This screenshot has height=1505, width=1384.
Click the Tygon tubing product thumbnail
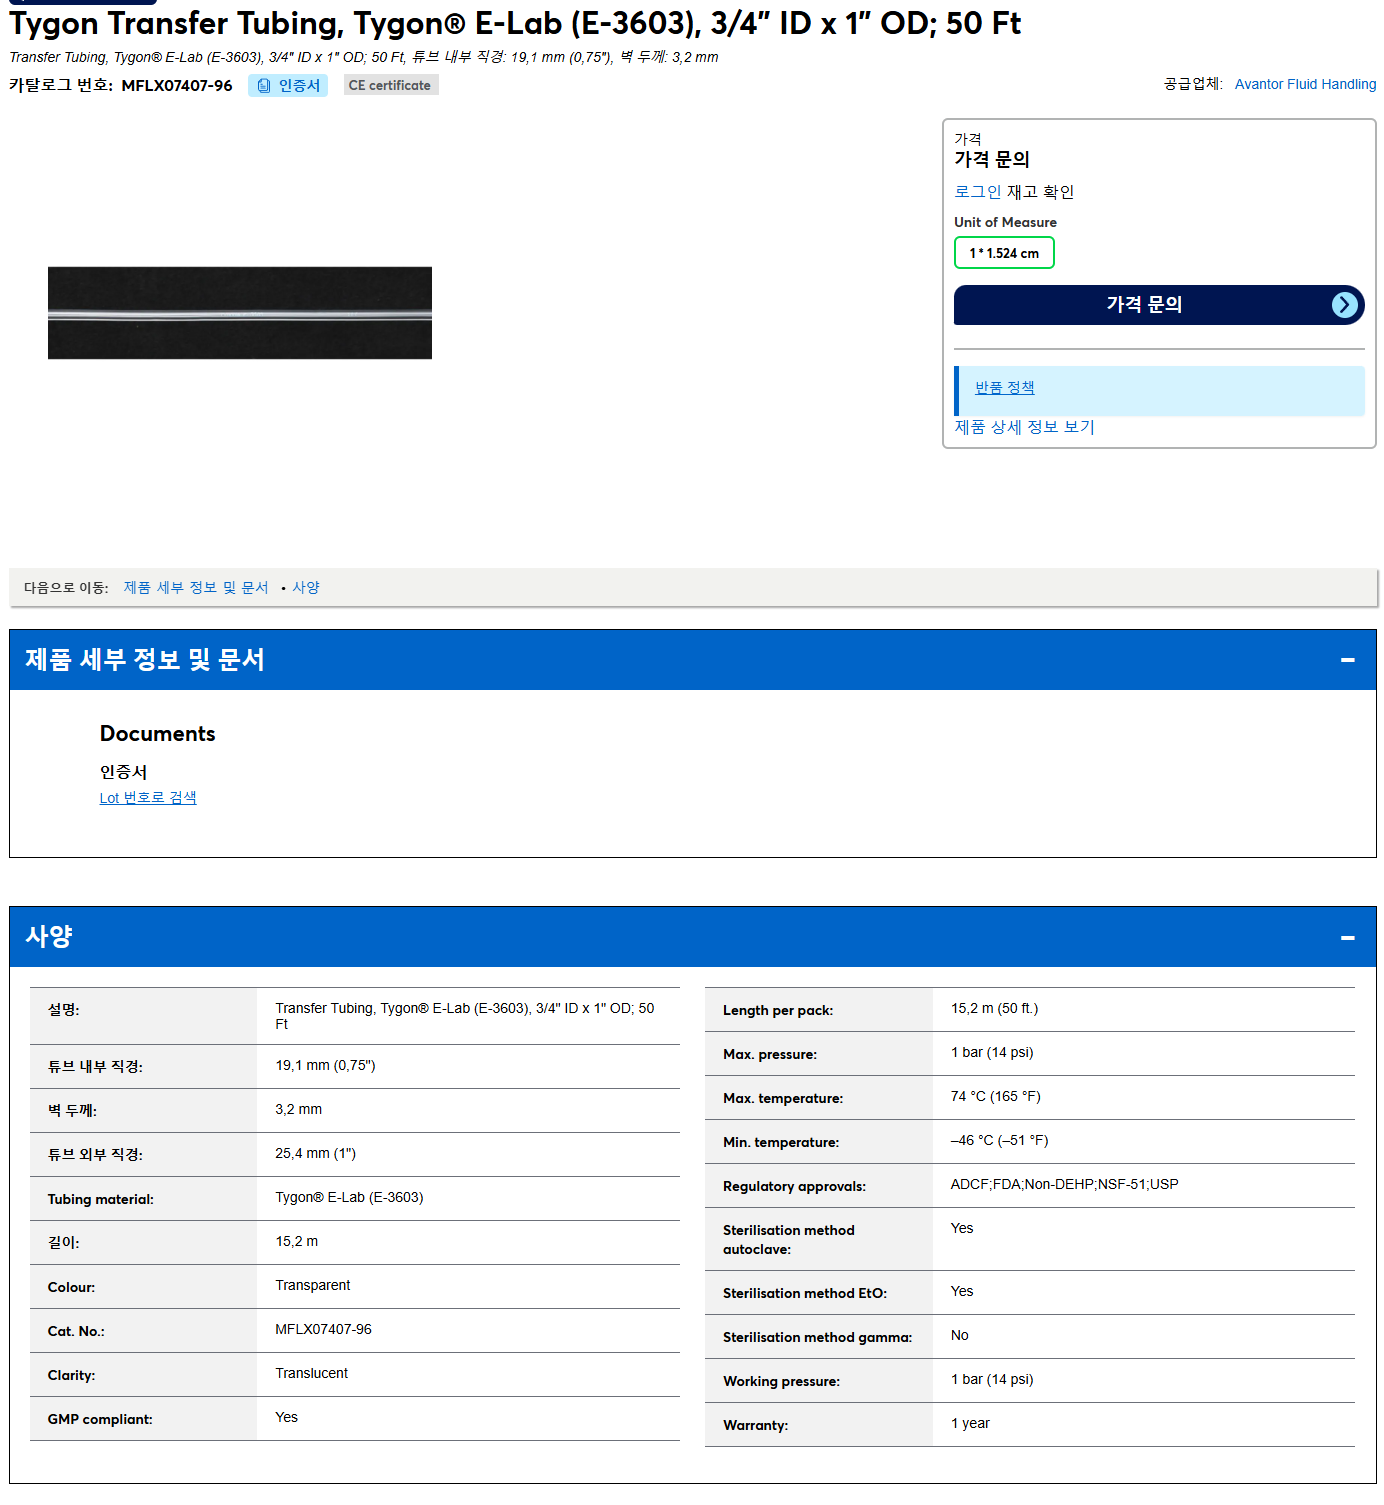pos(240,313)
